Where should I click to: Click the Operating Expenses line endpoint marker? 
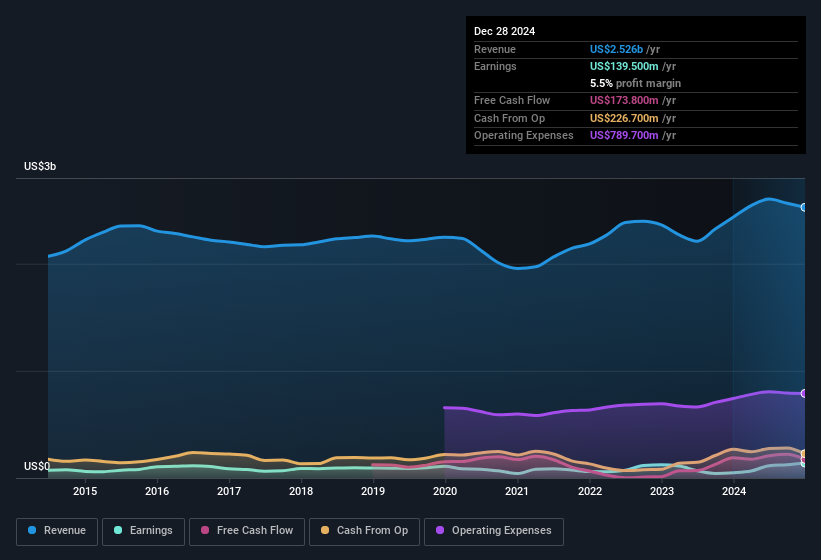[x=804, y=393]
